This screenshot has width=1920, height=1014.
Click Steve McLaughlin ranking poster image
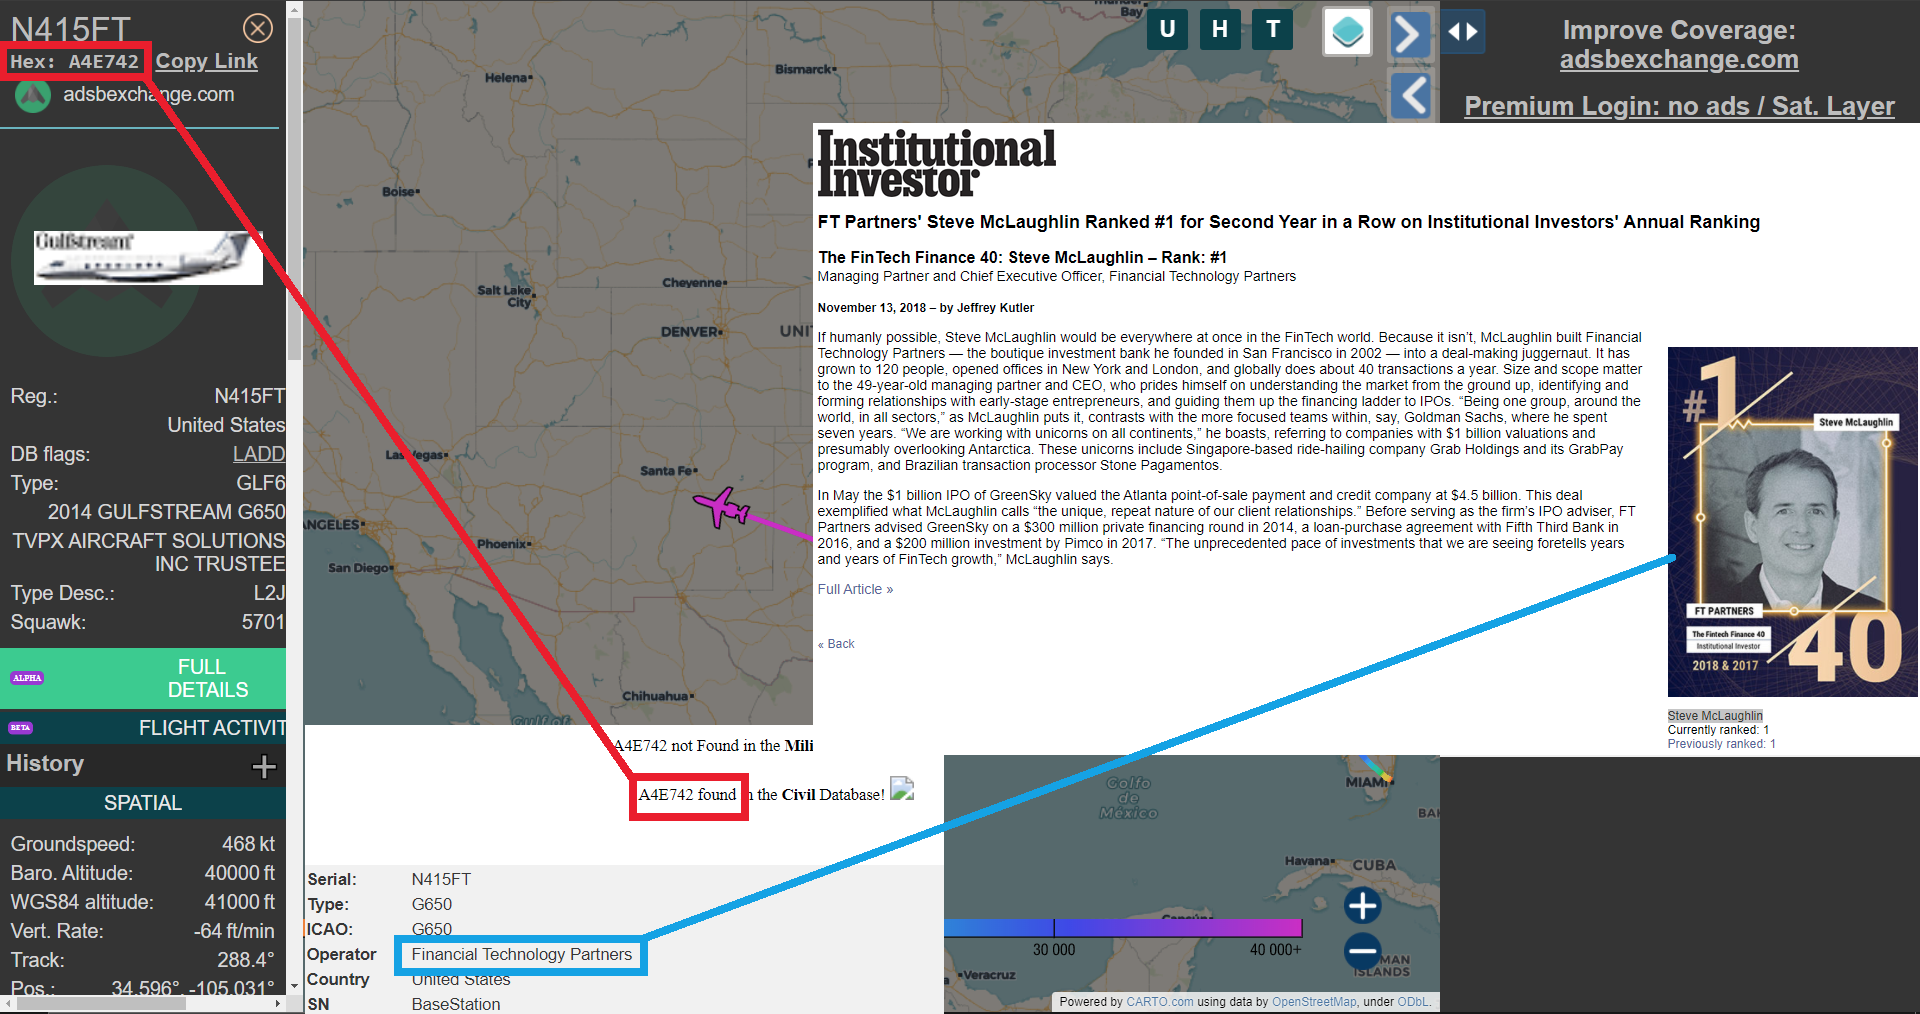pos(1792,522)
